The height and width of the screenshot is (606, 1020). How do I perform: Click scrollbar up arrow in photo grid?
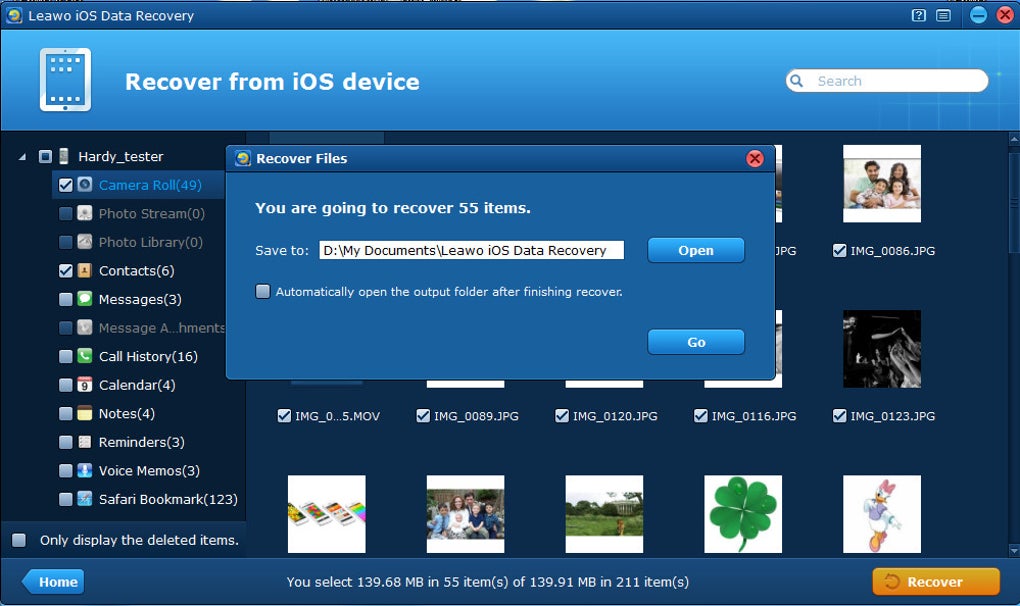pos(1014,138)
